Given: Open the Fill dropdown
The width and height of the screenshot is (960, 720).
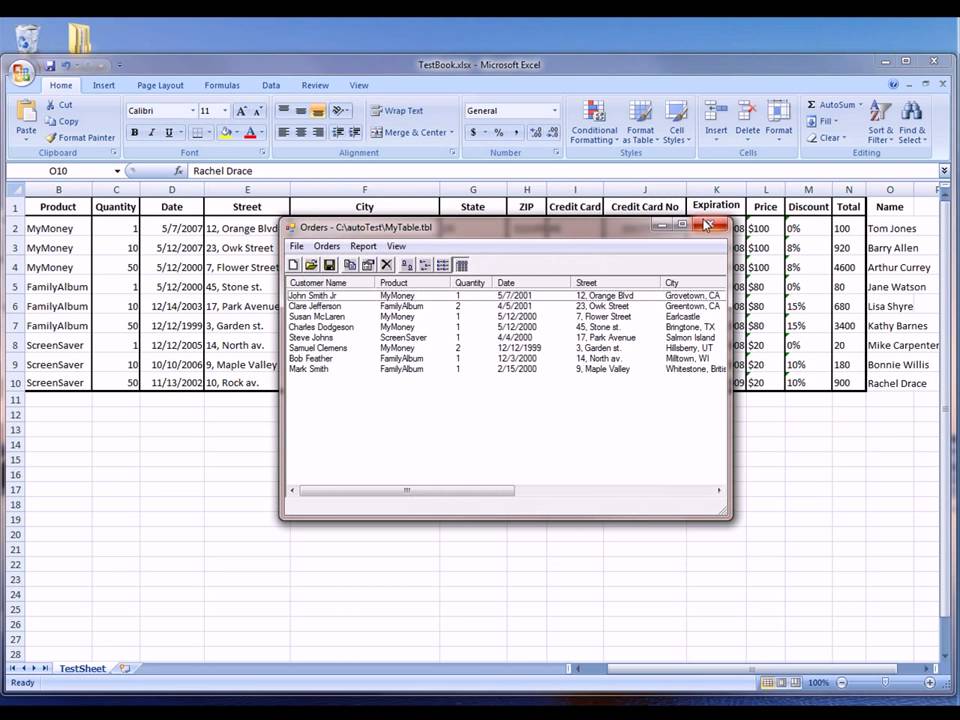Looking at the screenshot, I should click(x=822, y=121).
